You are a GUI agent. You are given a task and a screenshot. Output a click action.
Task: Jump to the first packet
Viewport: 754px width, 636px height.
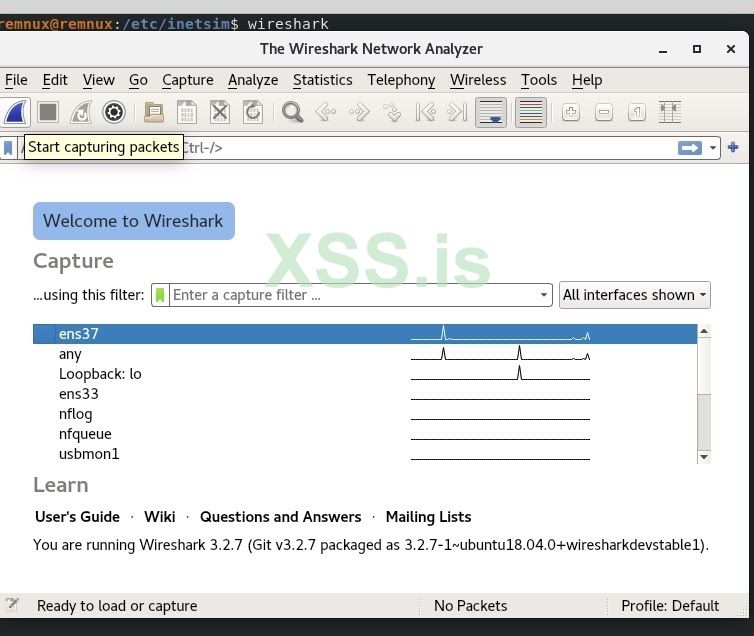425,112
